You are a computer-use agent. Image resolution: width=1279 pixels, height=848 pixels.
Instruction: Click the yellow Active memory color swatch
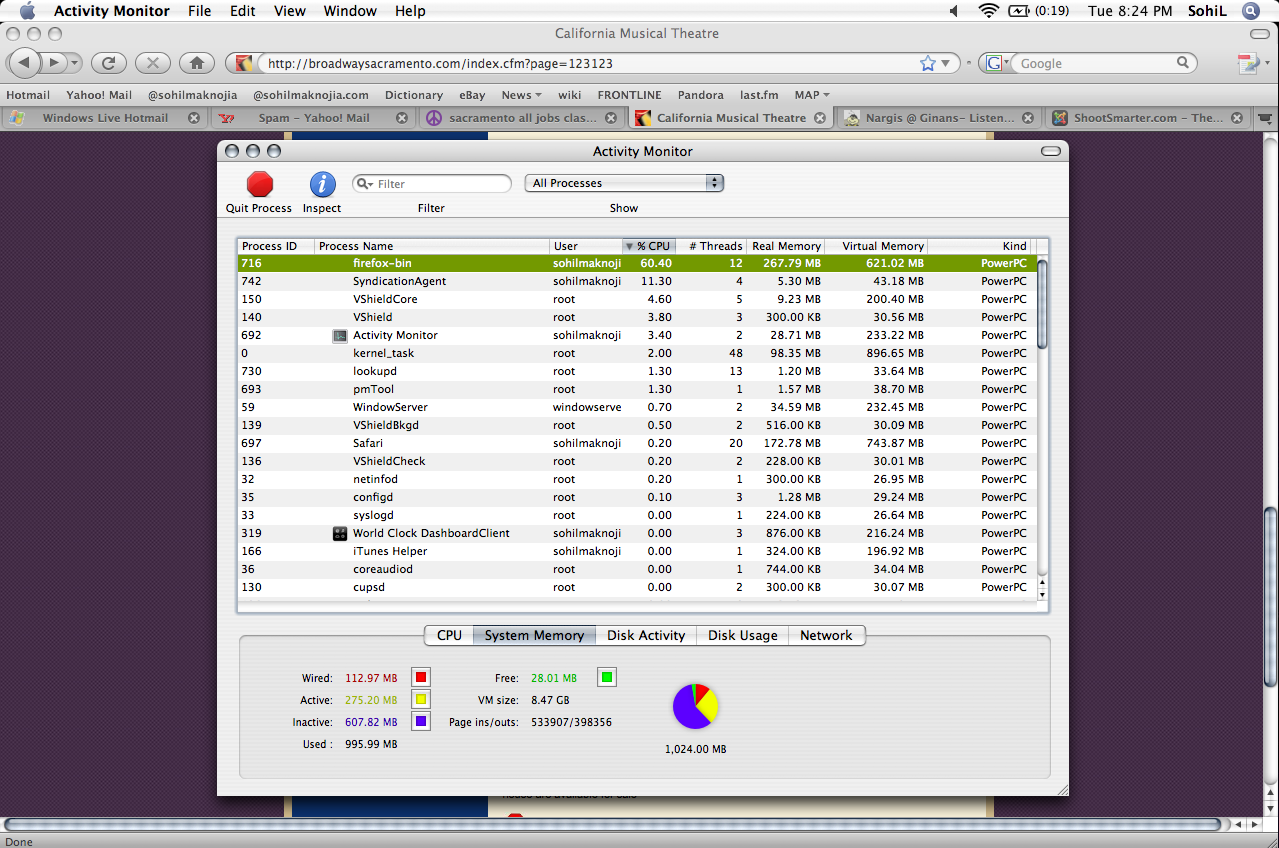pyautogui.click(x=421, y=700)
